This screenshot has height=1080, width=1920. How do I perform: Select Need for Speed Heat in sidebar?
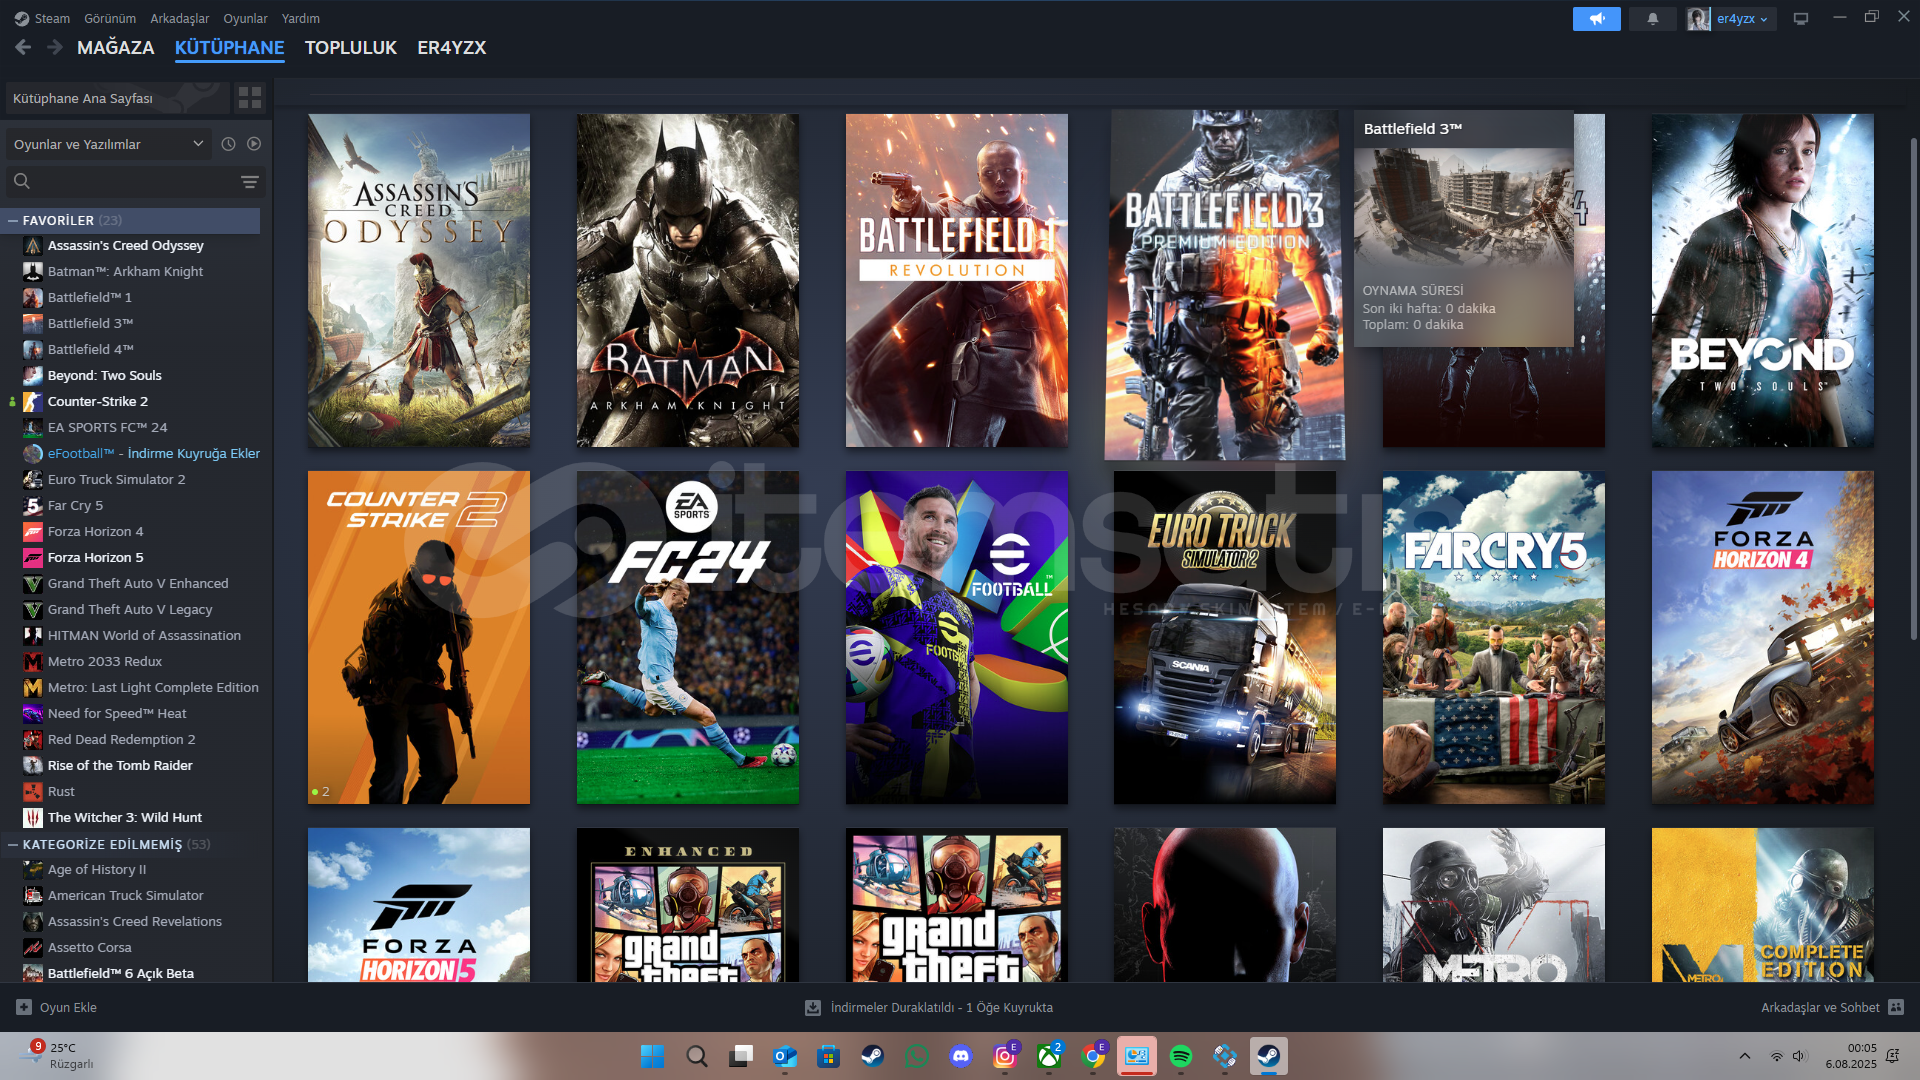coord(140,714)
